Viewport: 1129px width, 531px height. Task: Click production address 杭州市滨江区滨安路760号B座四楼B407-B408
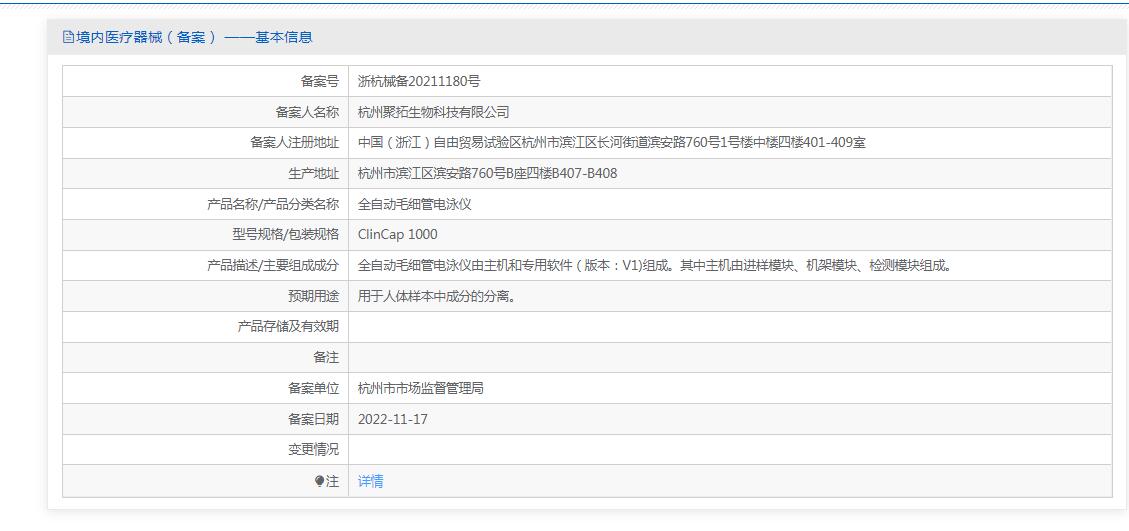pos(487,174)
